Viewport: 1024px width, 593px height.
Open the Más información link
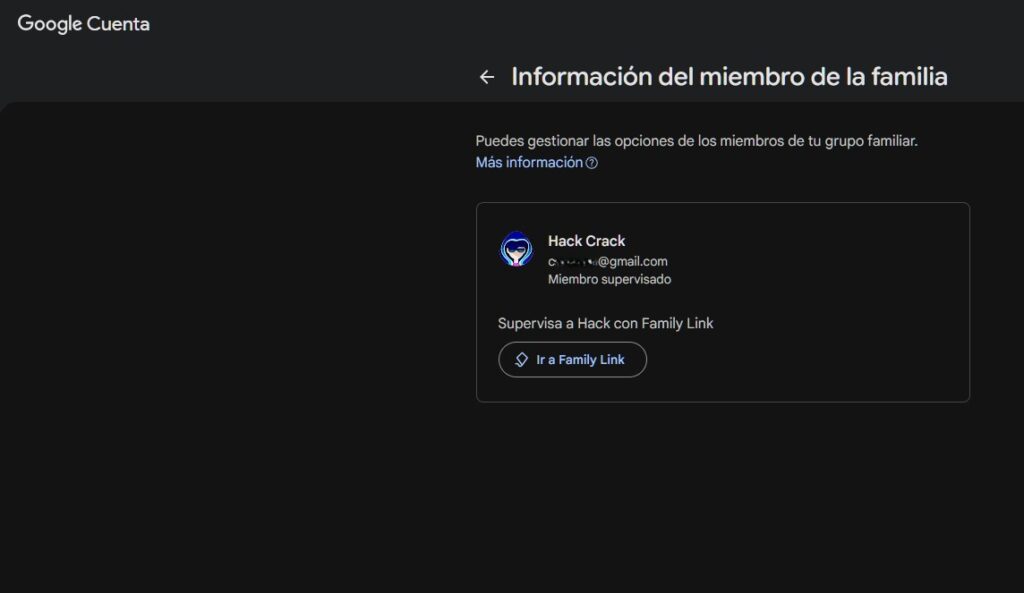529,163
